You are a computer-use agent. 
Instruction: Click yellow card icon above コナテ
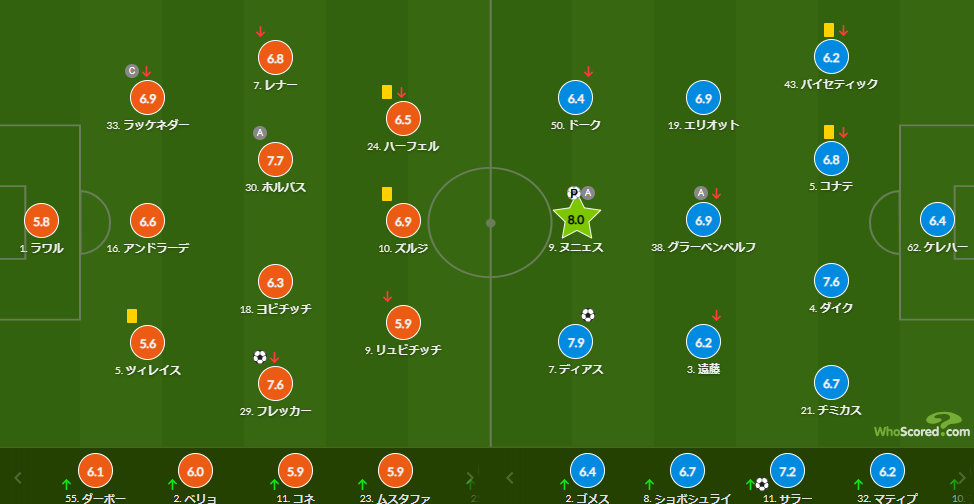point(829,132)
